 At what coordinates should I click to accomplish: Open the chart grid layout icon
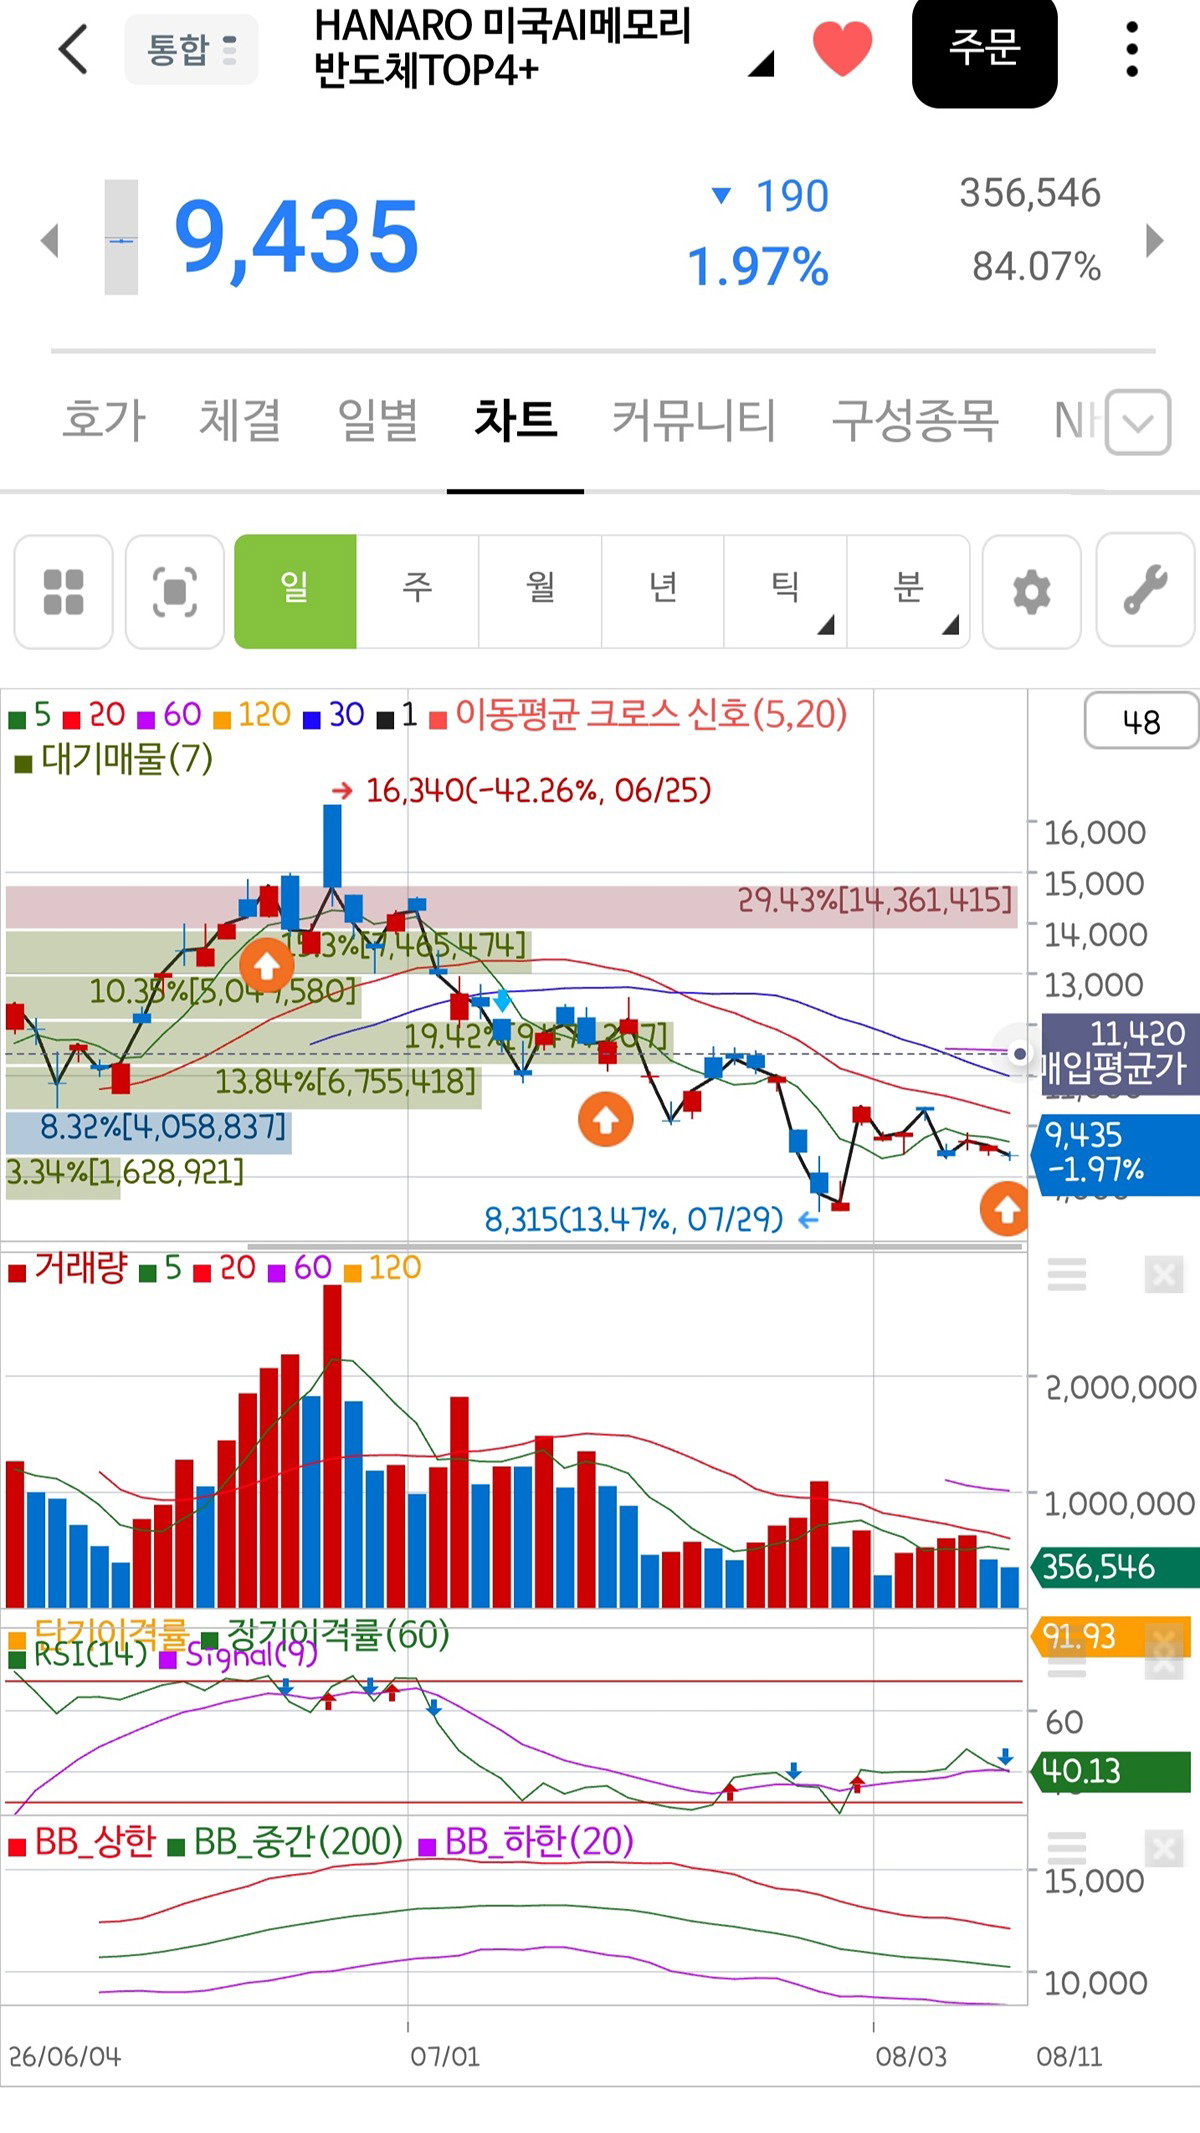[x=63, y=591]
